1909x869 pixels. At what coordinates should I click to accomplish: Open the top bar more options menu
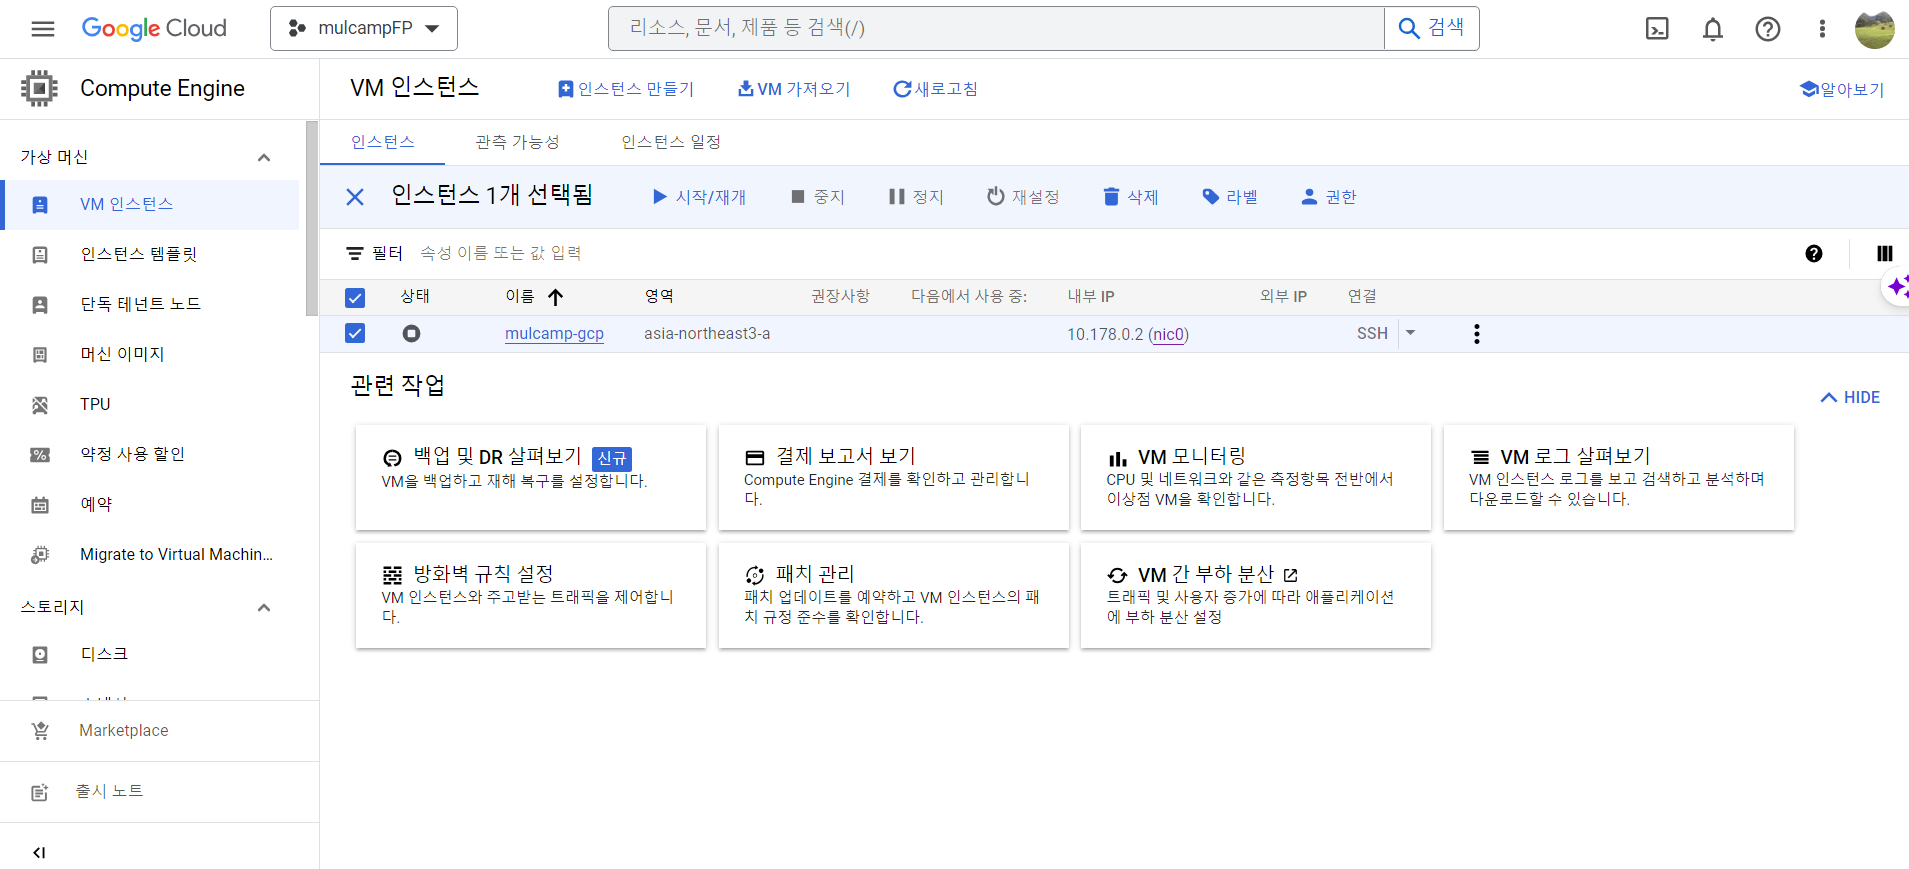pyautogui.click(x=1822, y=29)
